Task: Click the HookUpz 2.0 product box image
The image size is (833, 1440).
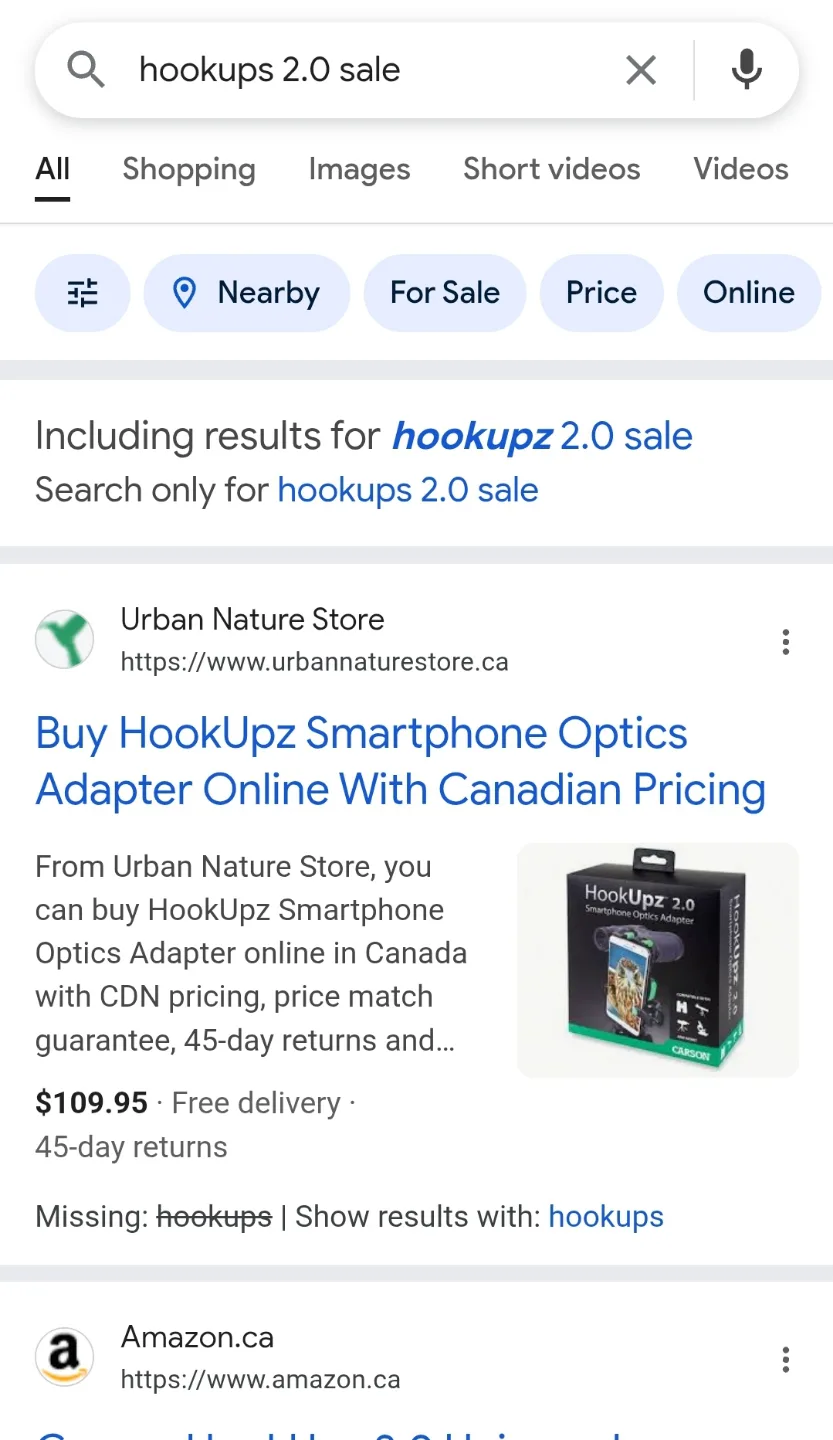Action: click(x=656, y=960)
